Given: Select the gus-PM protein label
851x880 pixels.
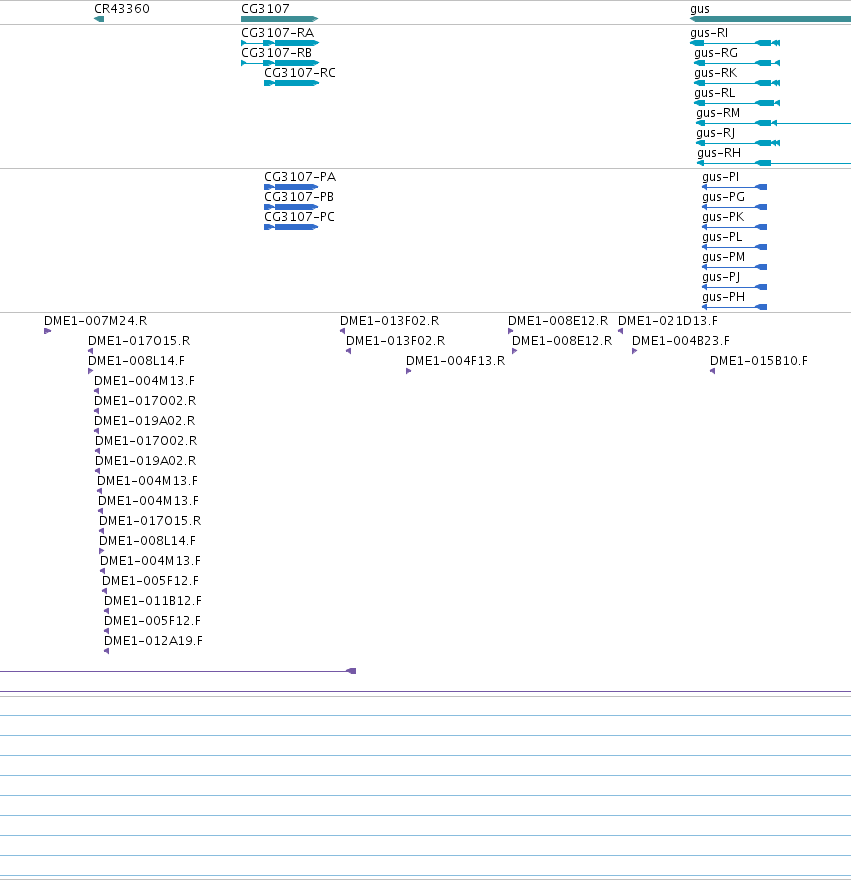Looking at the screenshot, I should (x=724, y=257).
